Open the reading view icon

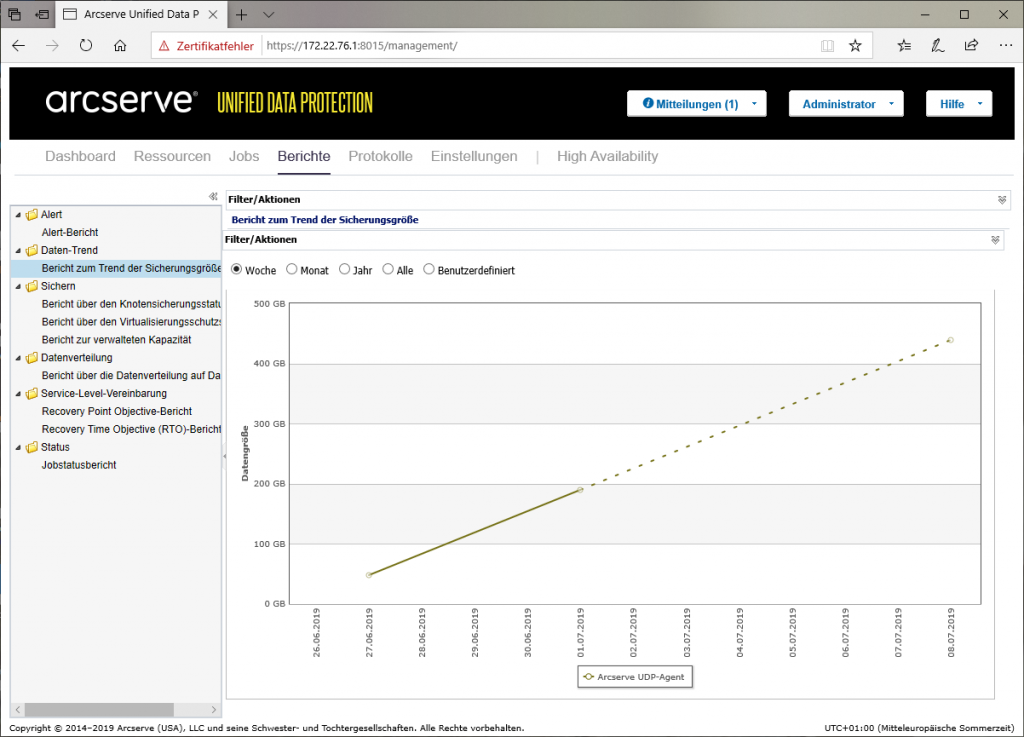[x=827, y=45]
